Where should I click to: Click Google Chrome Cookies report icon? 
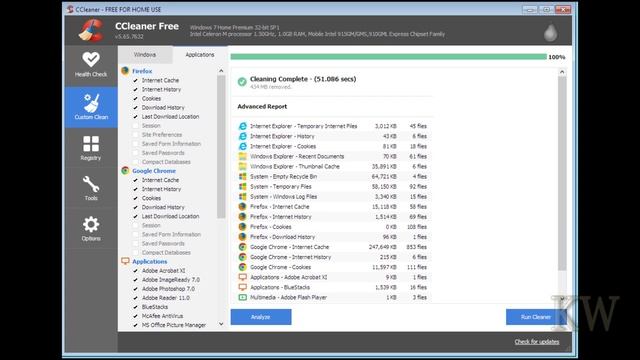click(x=242, y=267)
